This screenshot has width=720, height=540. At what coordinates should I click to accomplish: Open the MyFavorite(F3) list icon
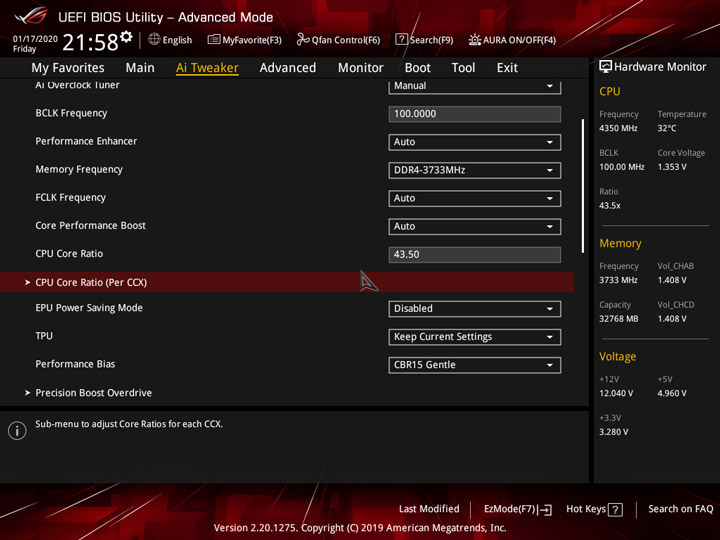click(x=214, y=39)
